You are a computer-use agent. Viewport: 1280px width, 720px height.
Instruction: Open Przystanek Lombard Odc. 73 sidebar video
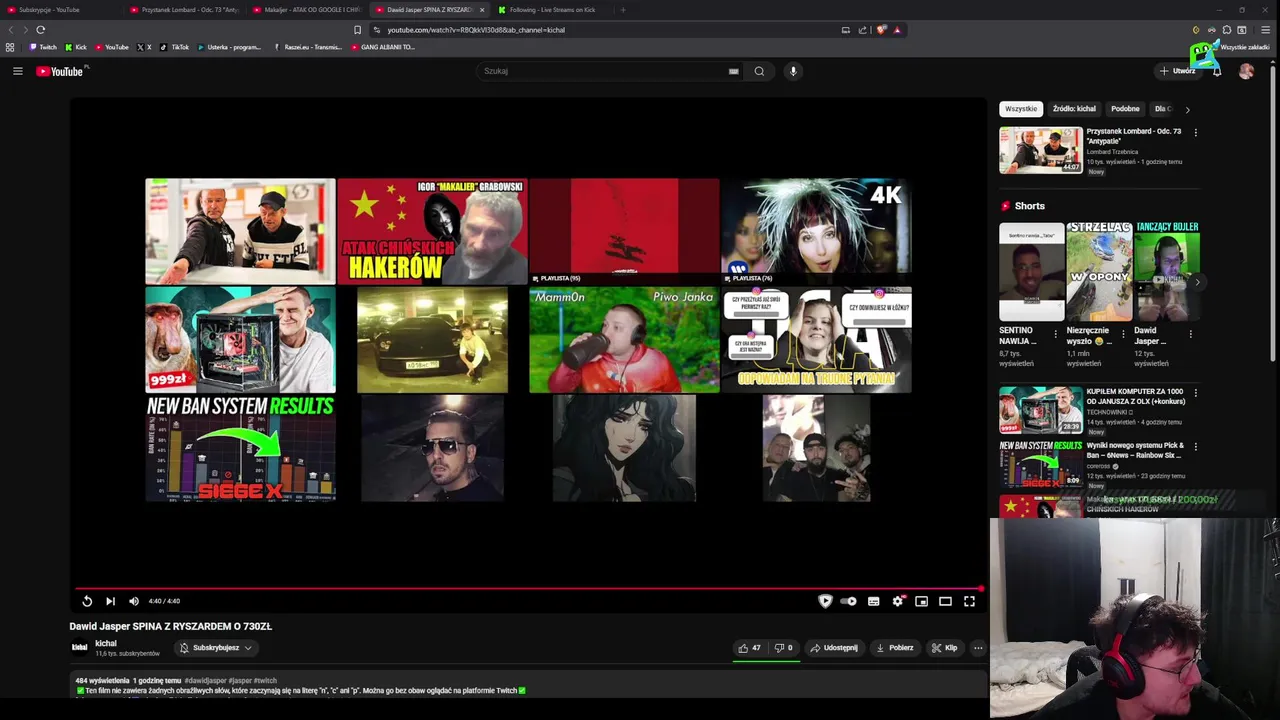pyautogui.click(x=1041, y=150)
